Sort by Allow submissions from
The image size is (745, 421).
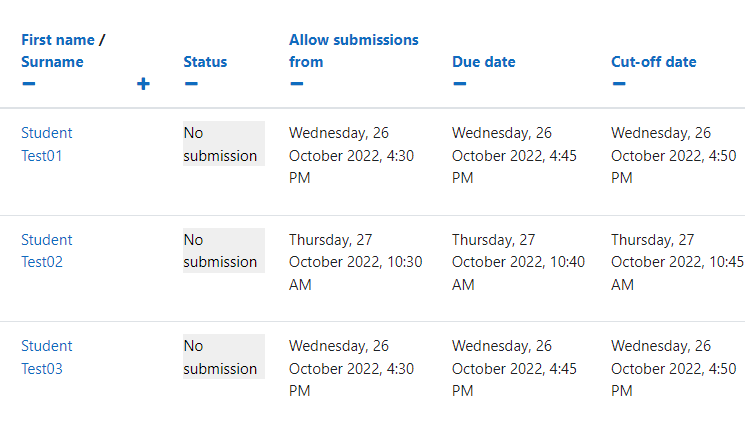click(x=353, y=51)
